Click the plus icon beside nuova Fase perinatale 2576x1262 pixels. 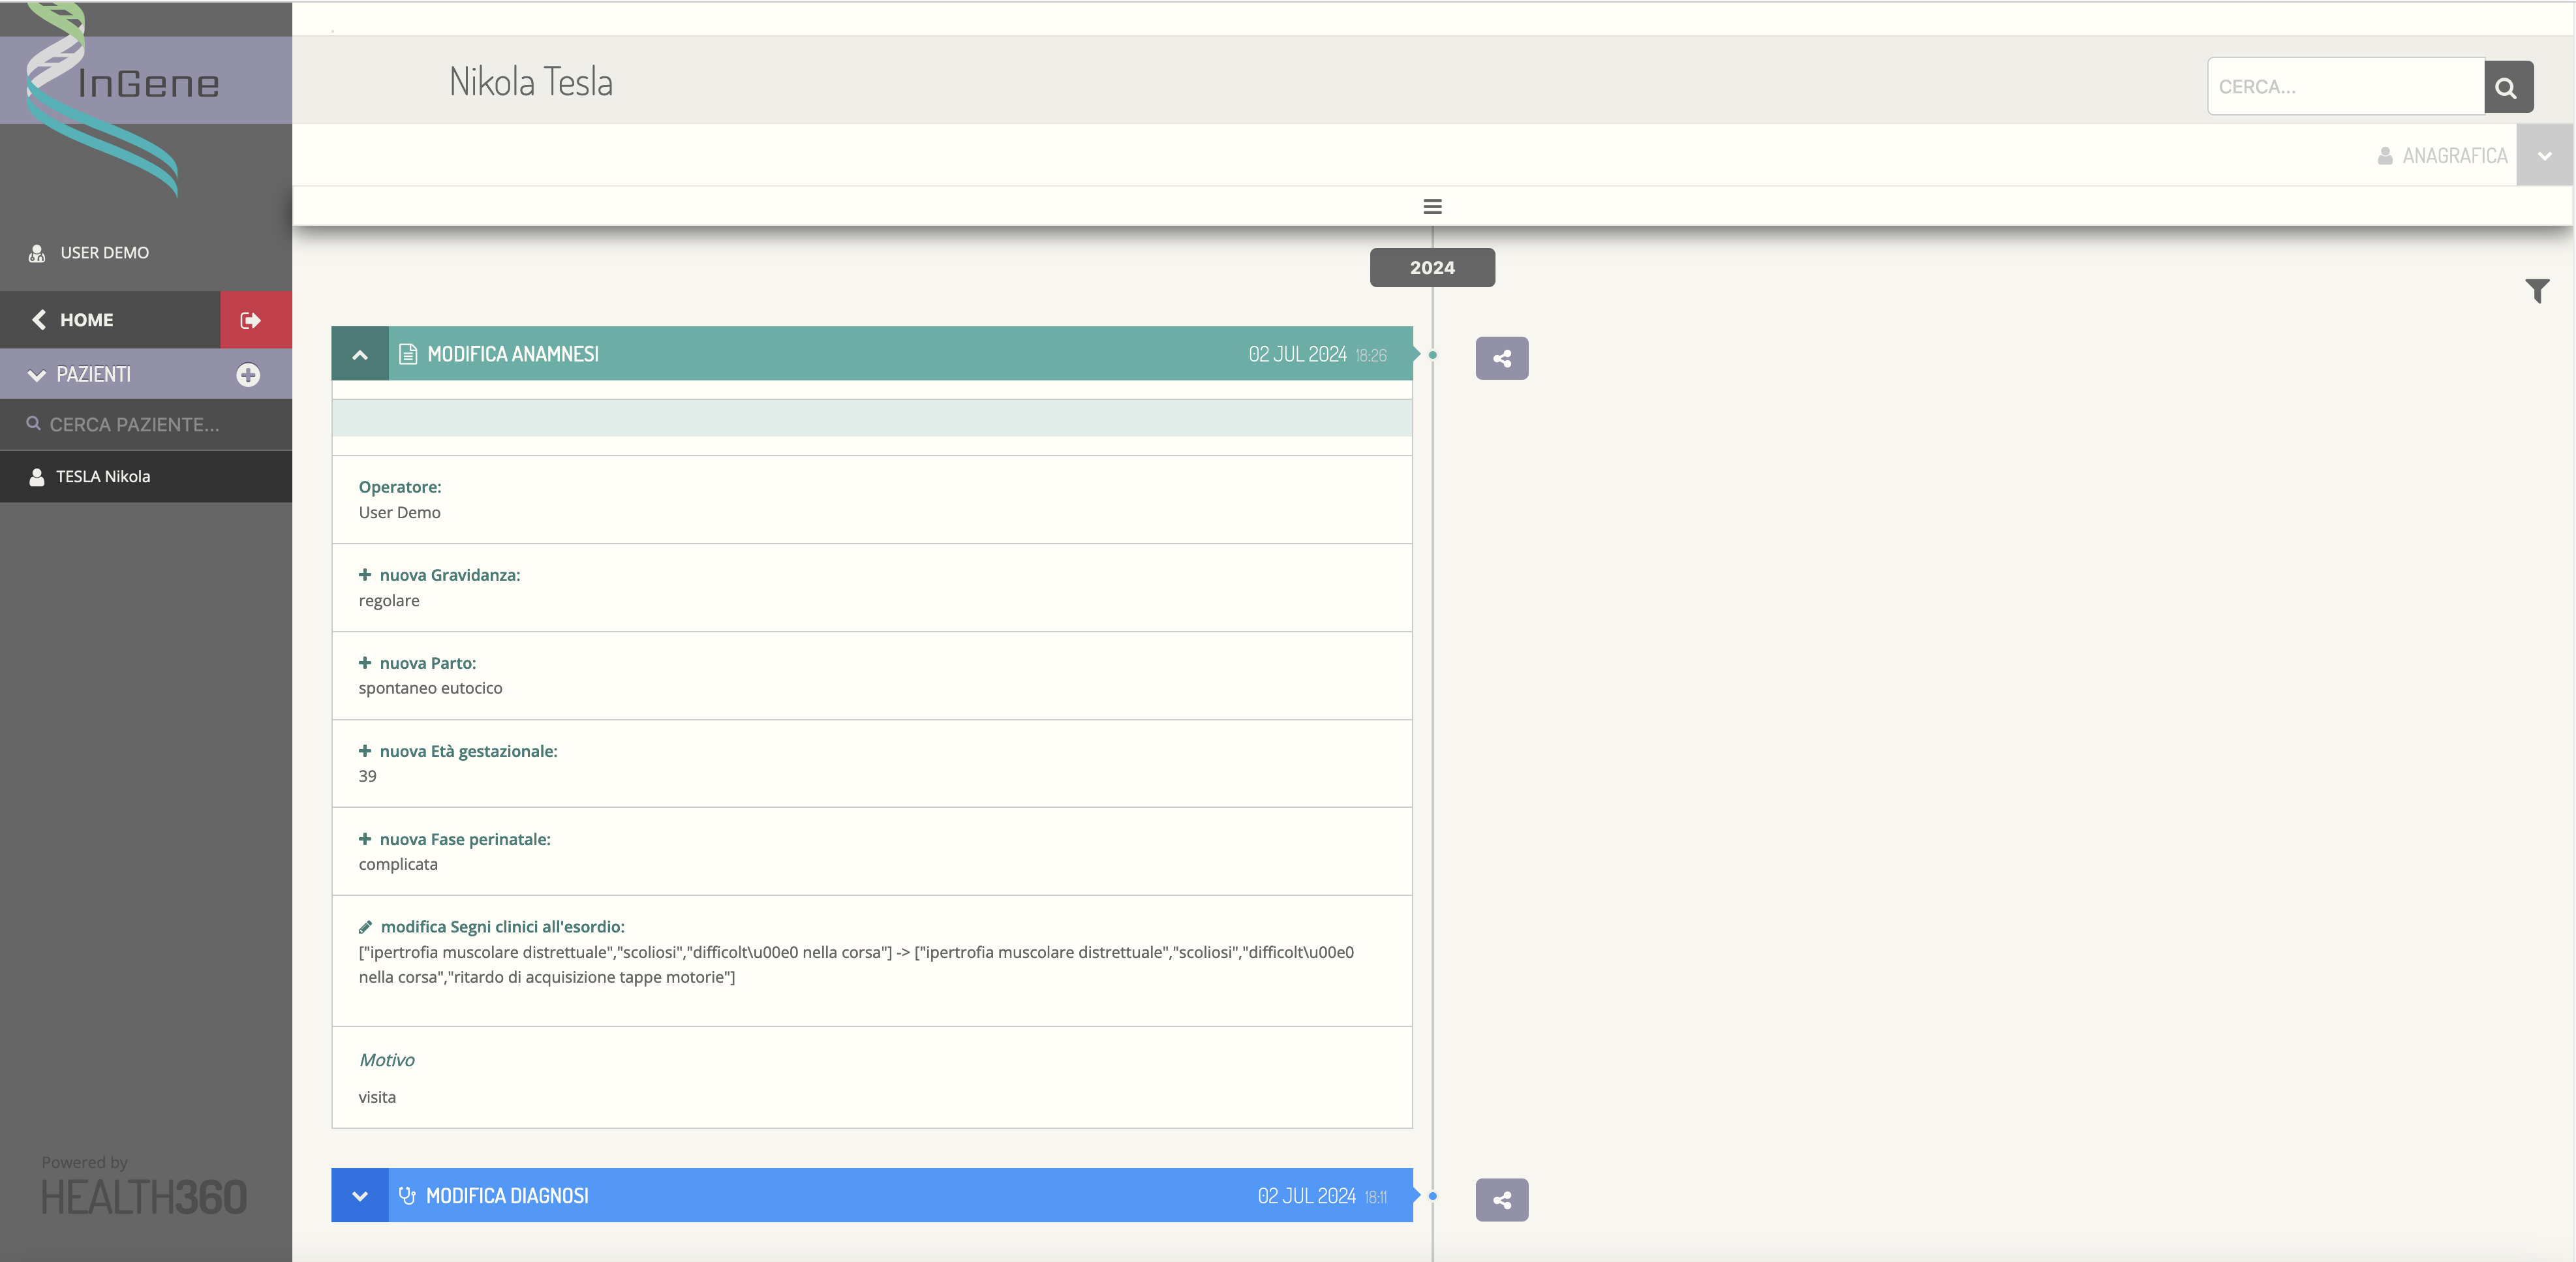[365, 839]
